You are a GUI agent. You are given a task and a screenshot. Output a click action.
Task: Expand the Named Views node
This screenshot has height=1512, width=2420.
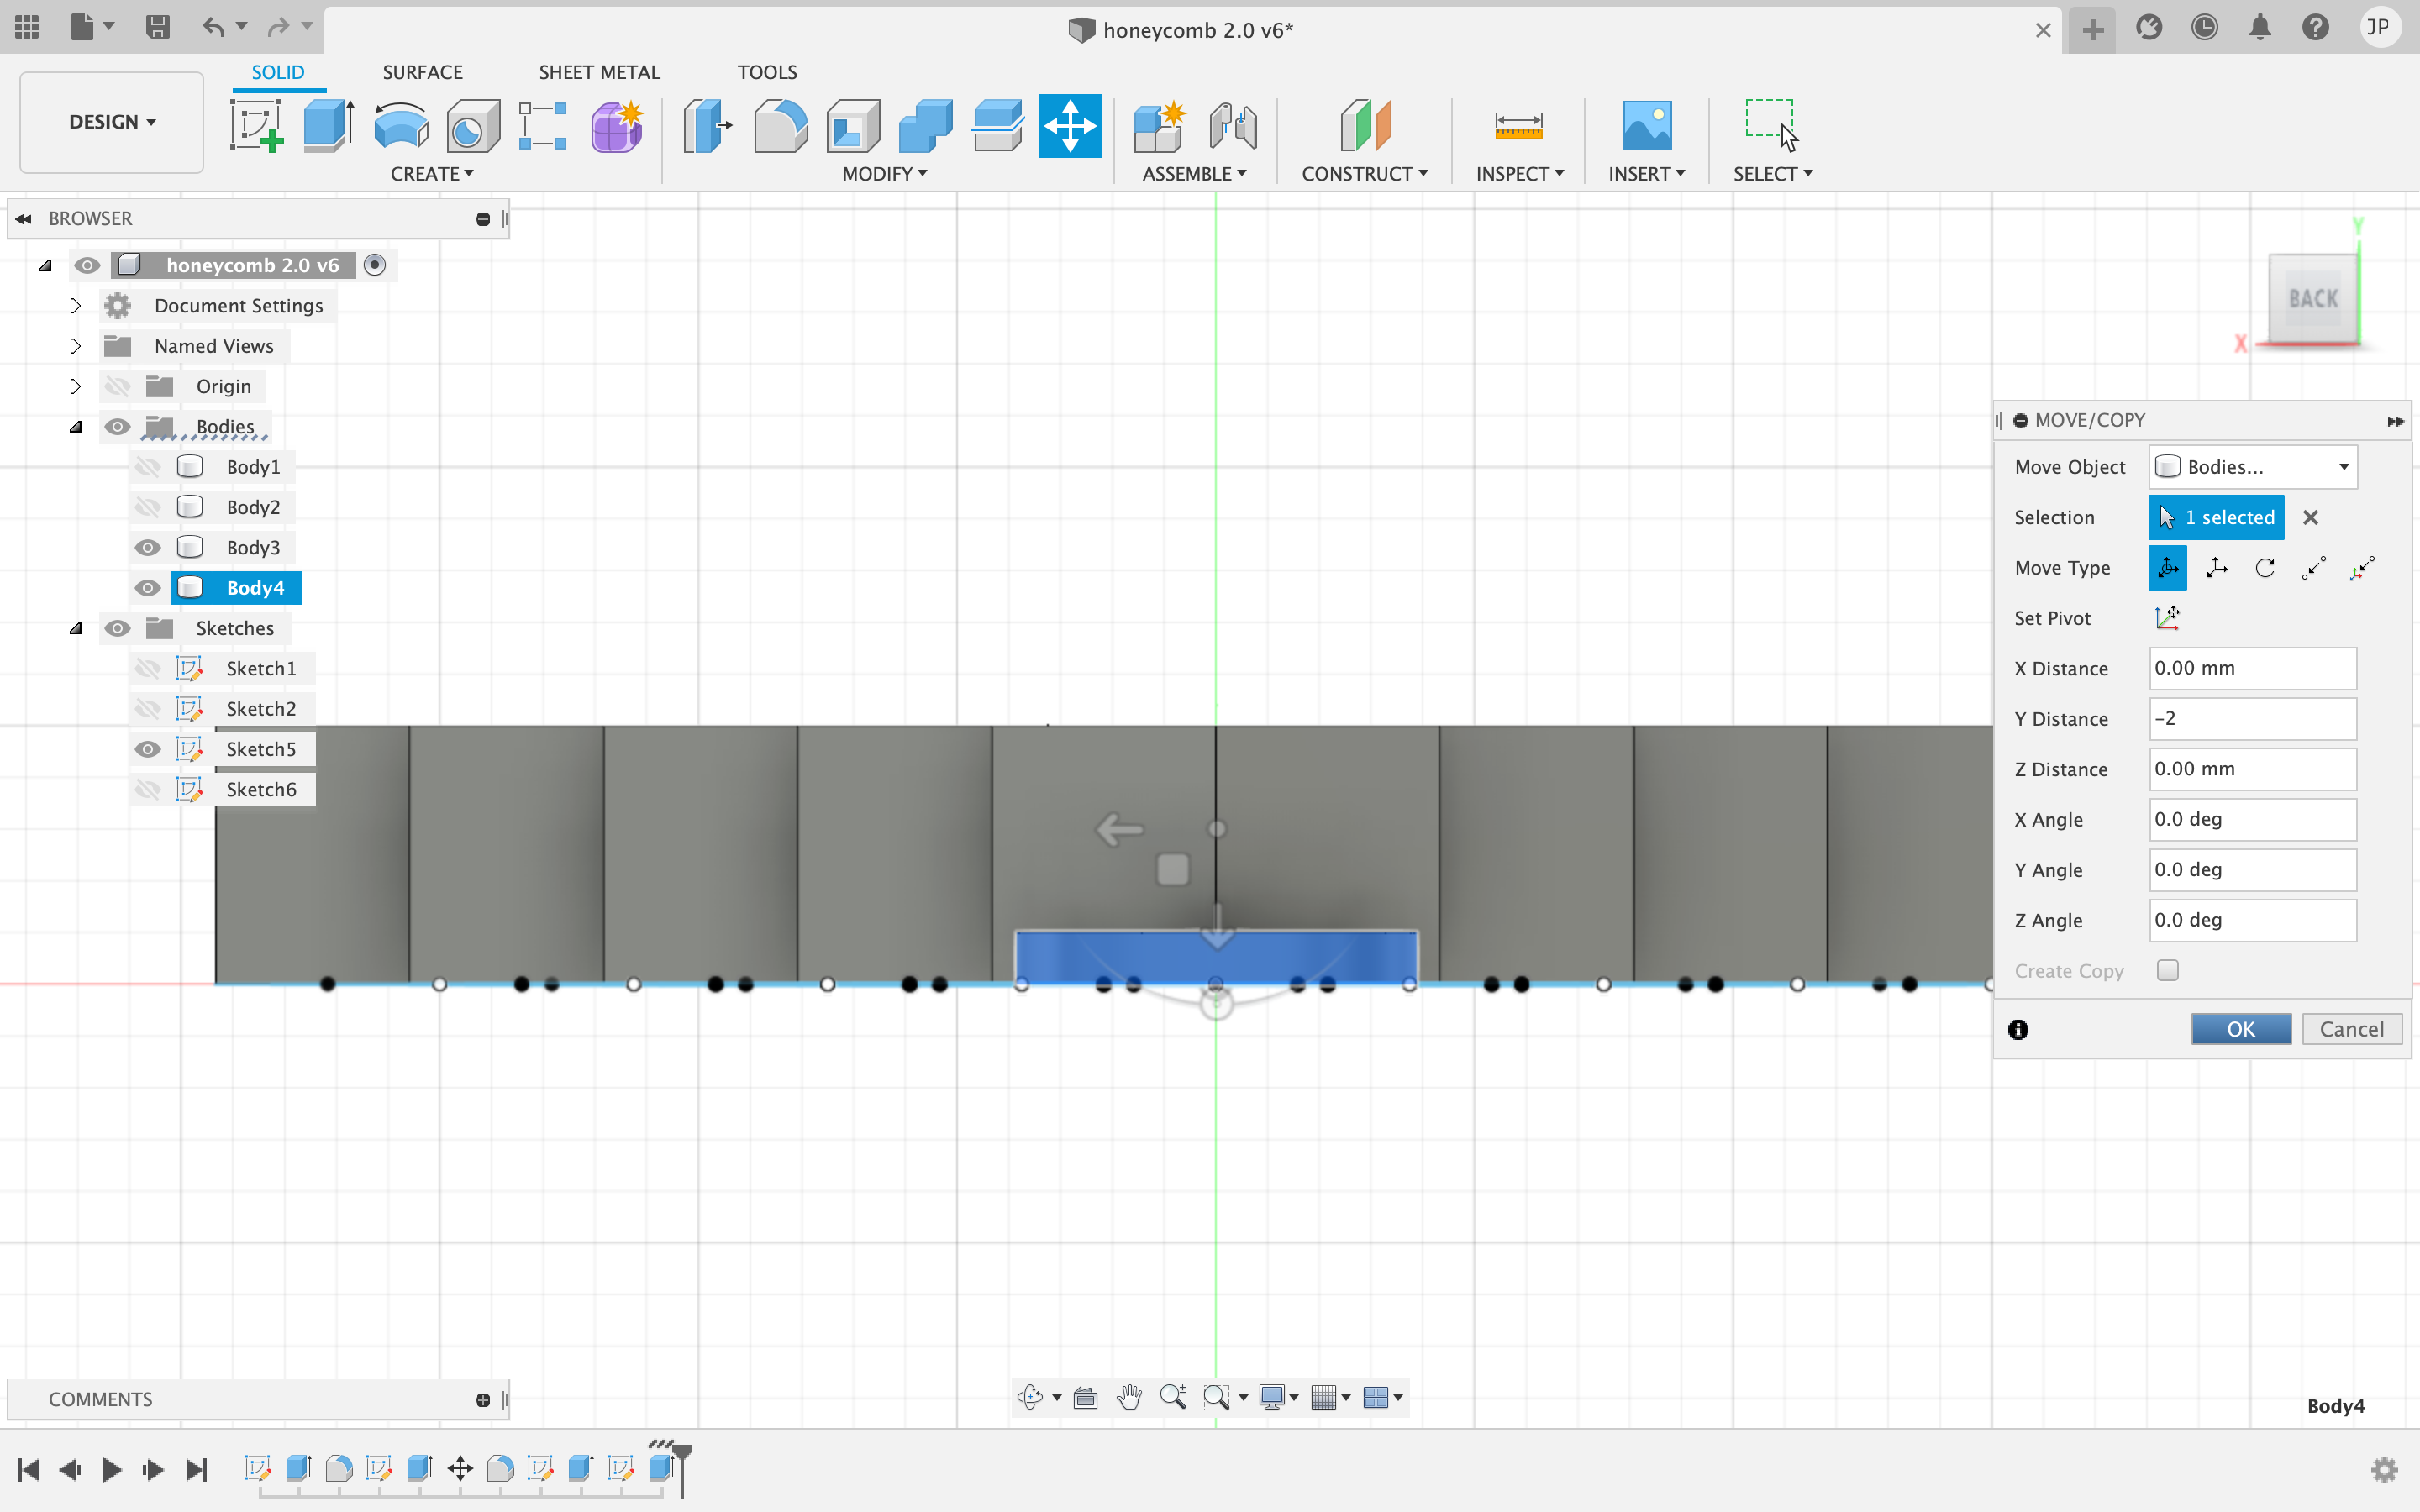click(75, 346)
